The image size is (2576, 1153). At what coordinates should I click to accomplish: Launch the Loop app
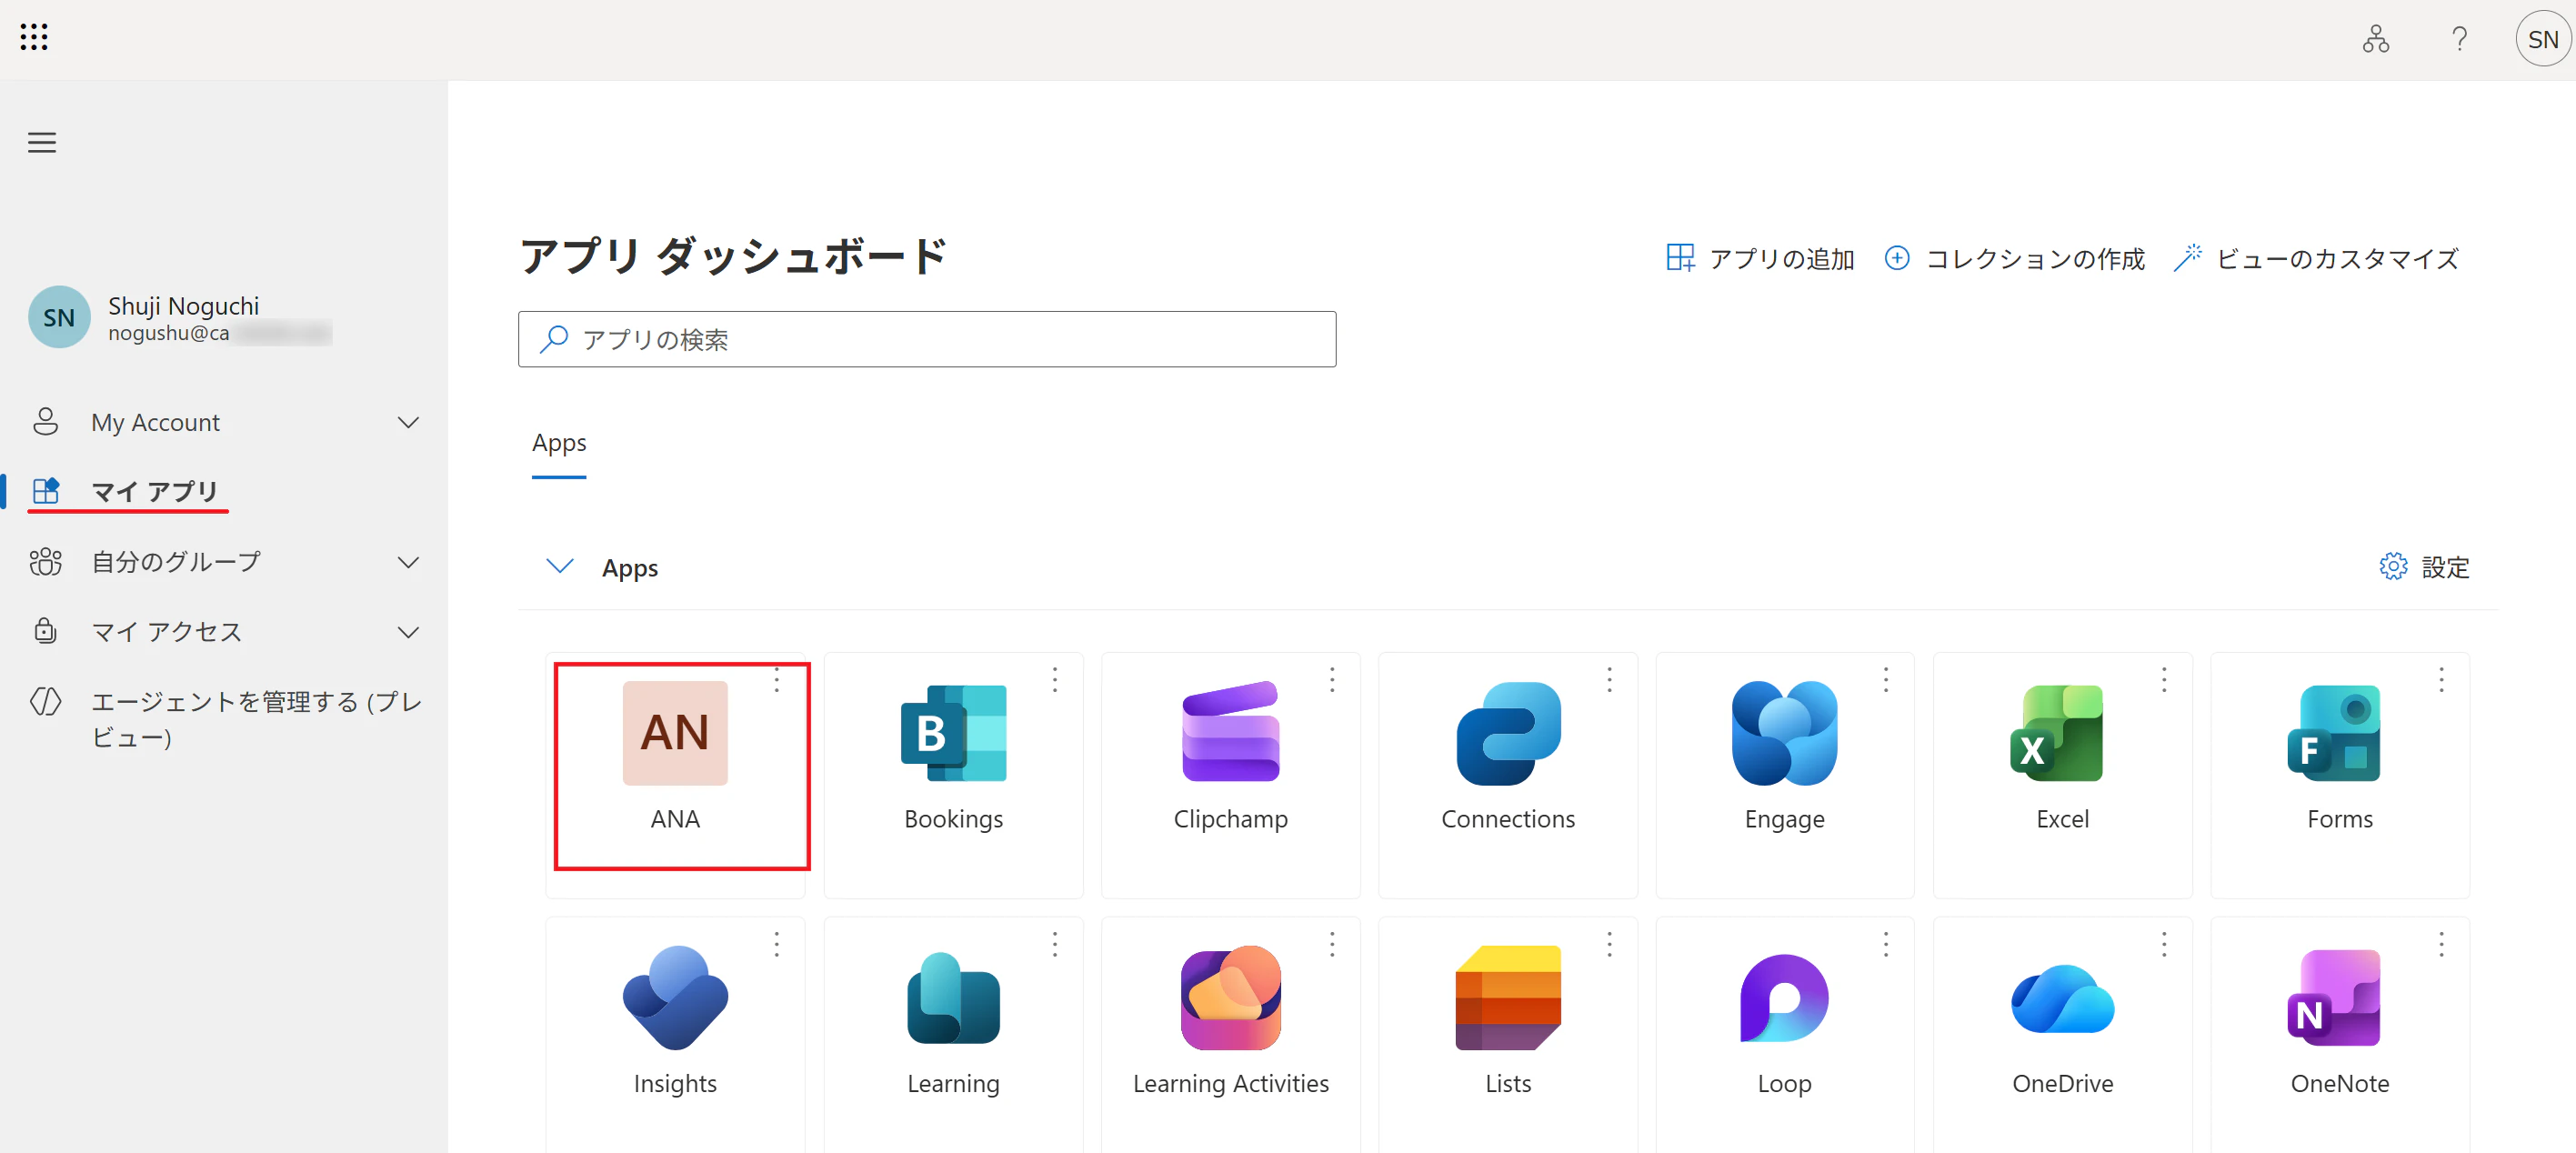(1785, 1035)
